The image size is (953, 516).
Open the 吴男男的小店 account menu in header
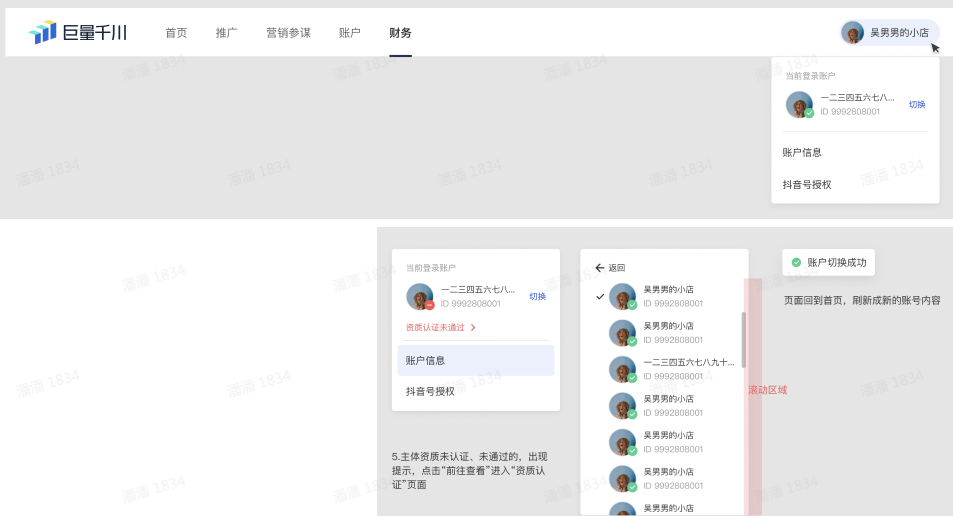click(x=890, y=33)
